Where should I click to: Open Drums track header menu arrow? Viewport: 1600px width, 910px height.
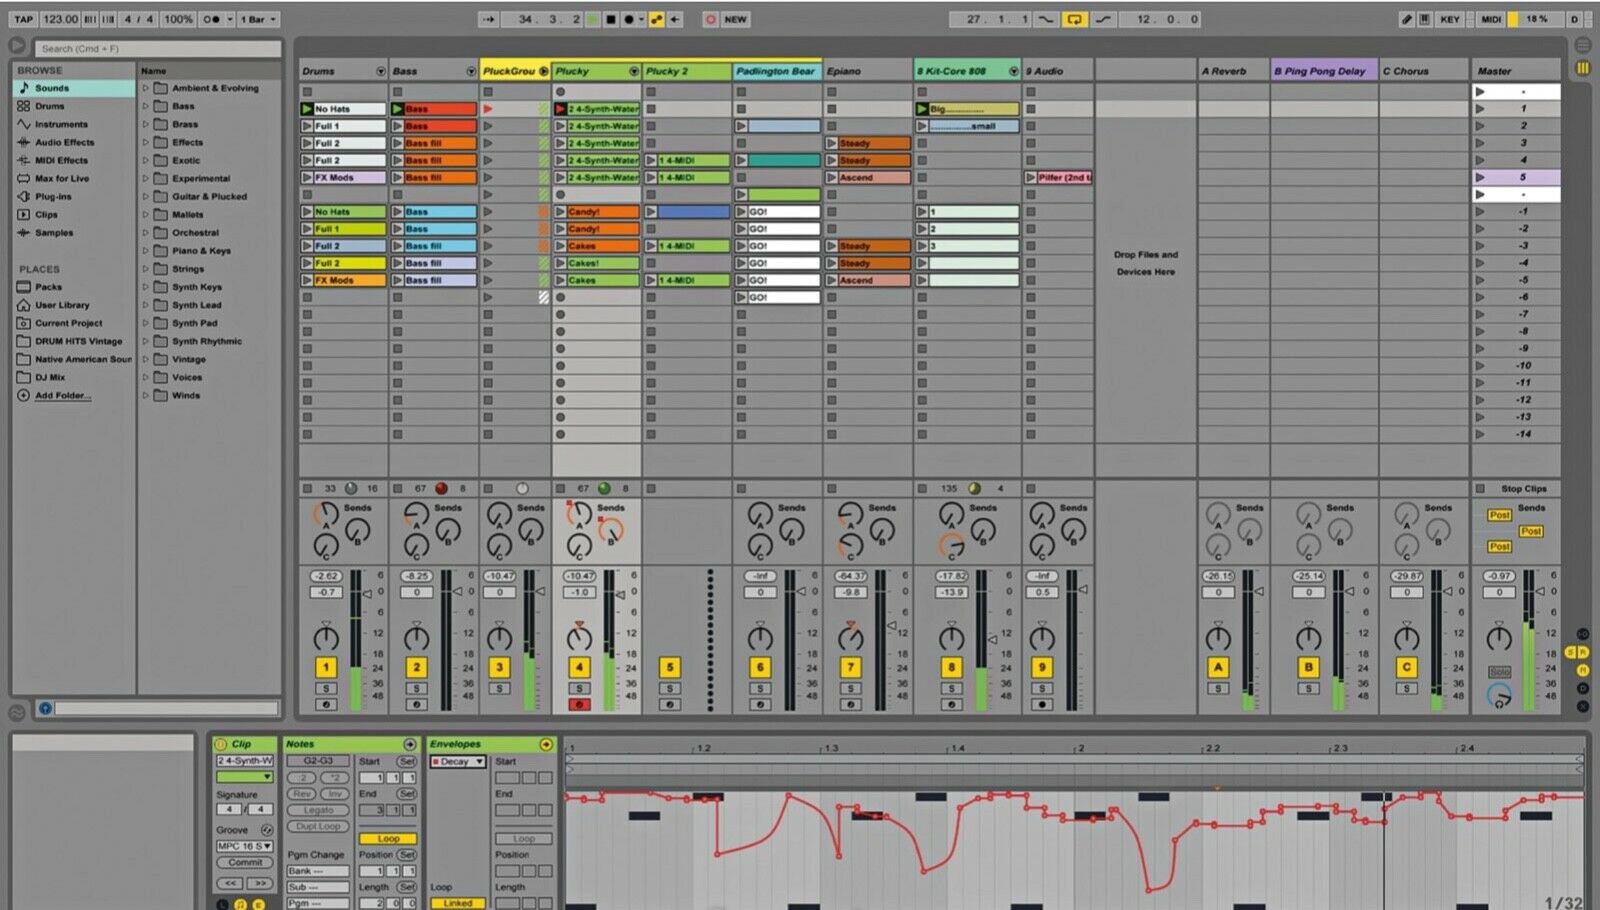pyautogui.click(x=380, y=71)
